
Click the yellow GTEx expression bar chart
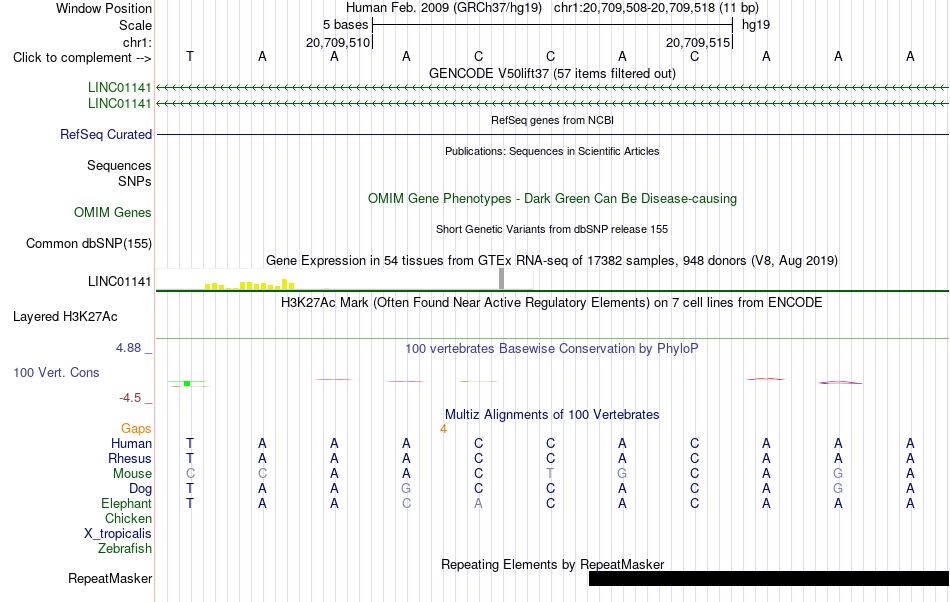pos(250,284)
